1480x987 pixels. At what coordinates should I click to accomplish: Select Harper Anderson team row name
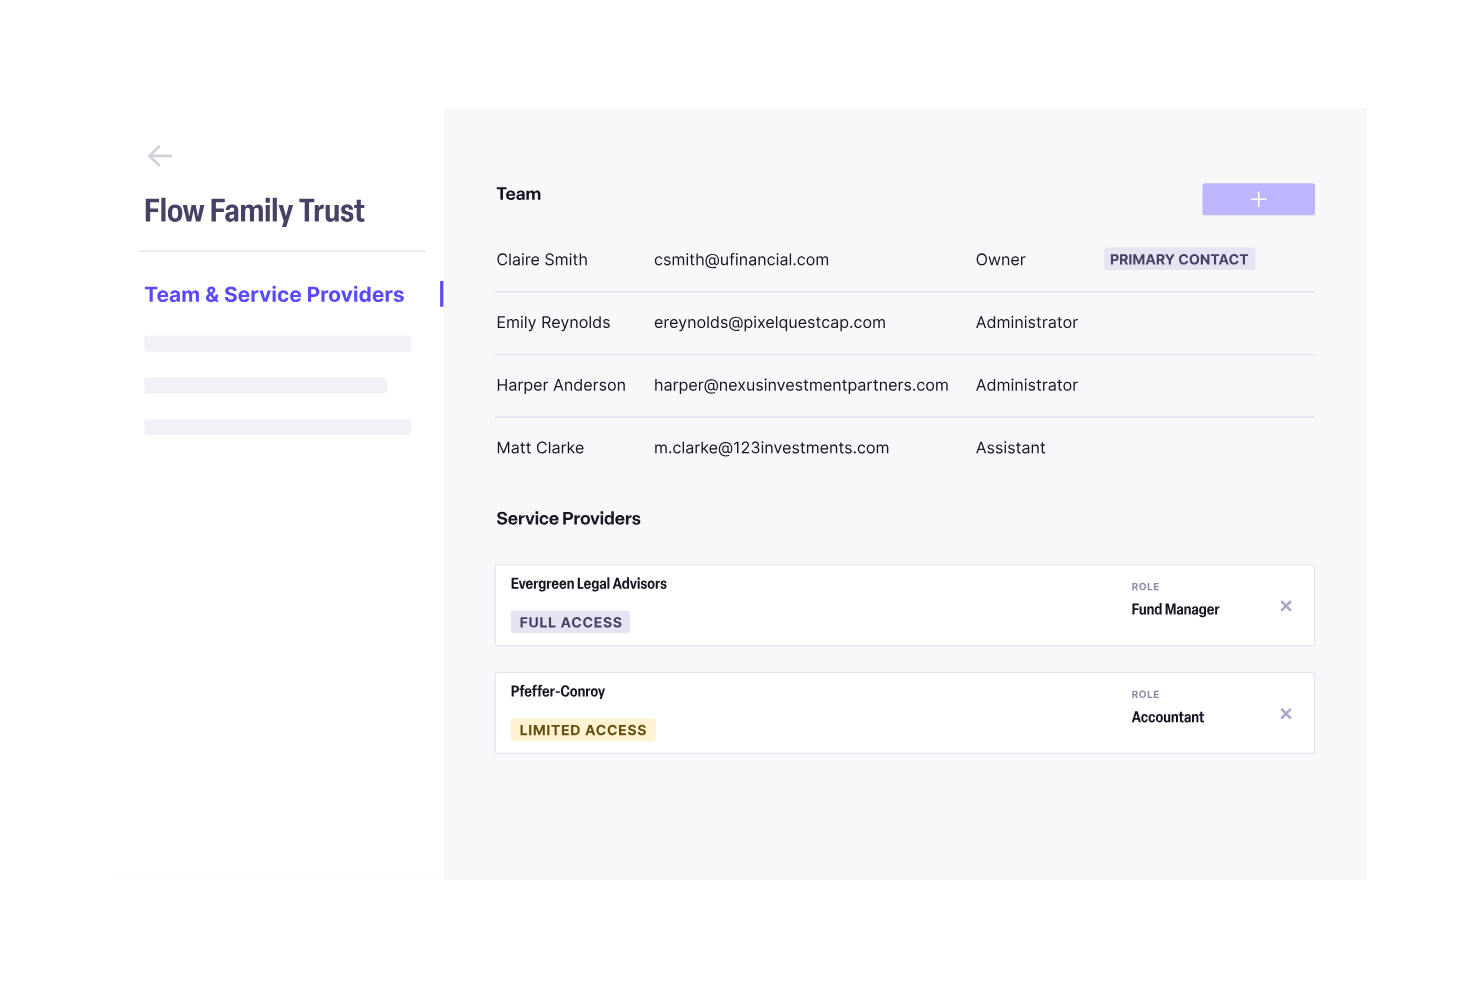tap(561, 386)
